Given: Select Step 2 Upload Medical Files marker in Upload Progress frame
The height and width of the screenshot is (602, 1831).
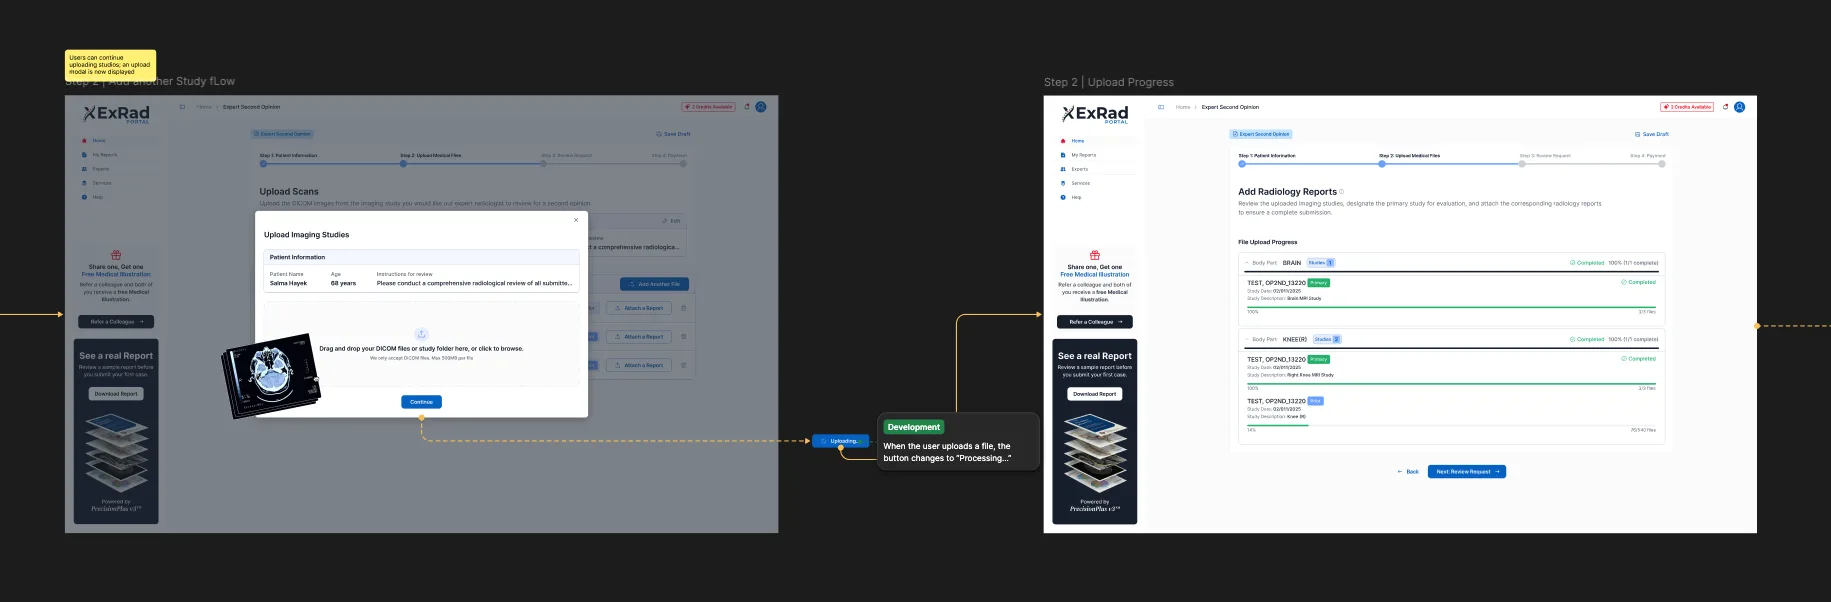Looking at the screenshot, I should pyautogui.click(x=1382, y=164).
